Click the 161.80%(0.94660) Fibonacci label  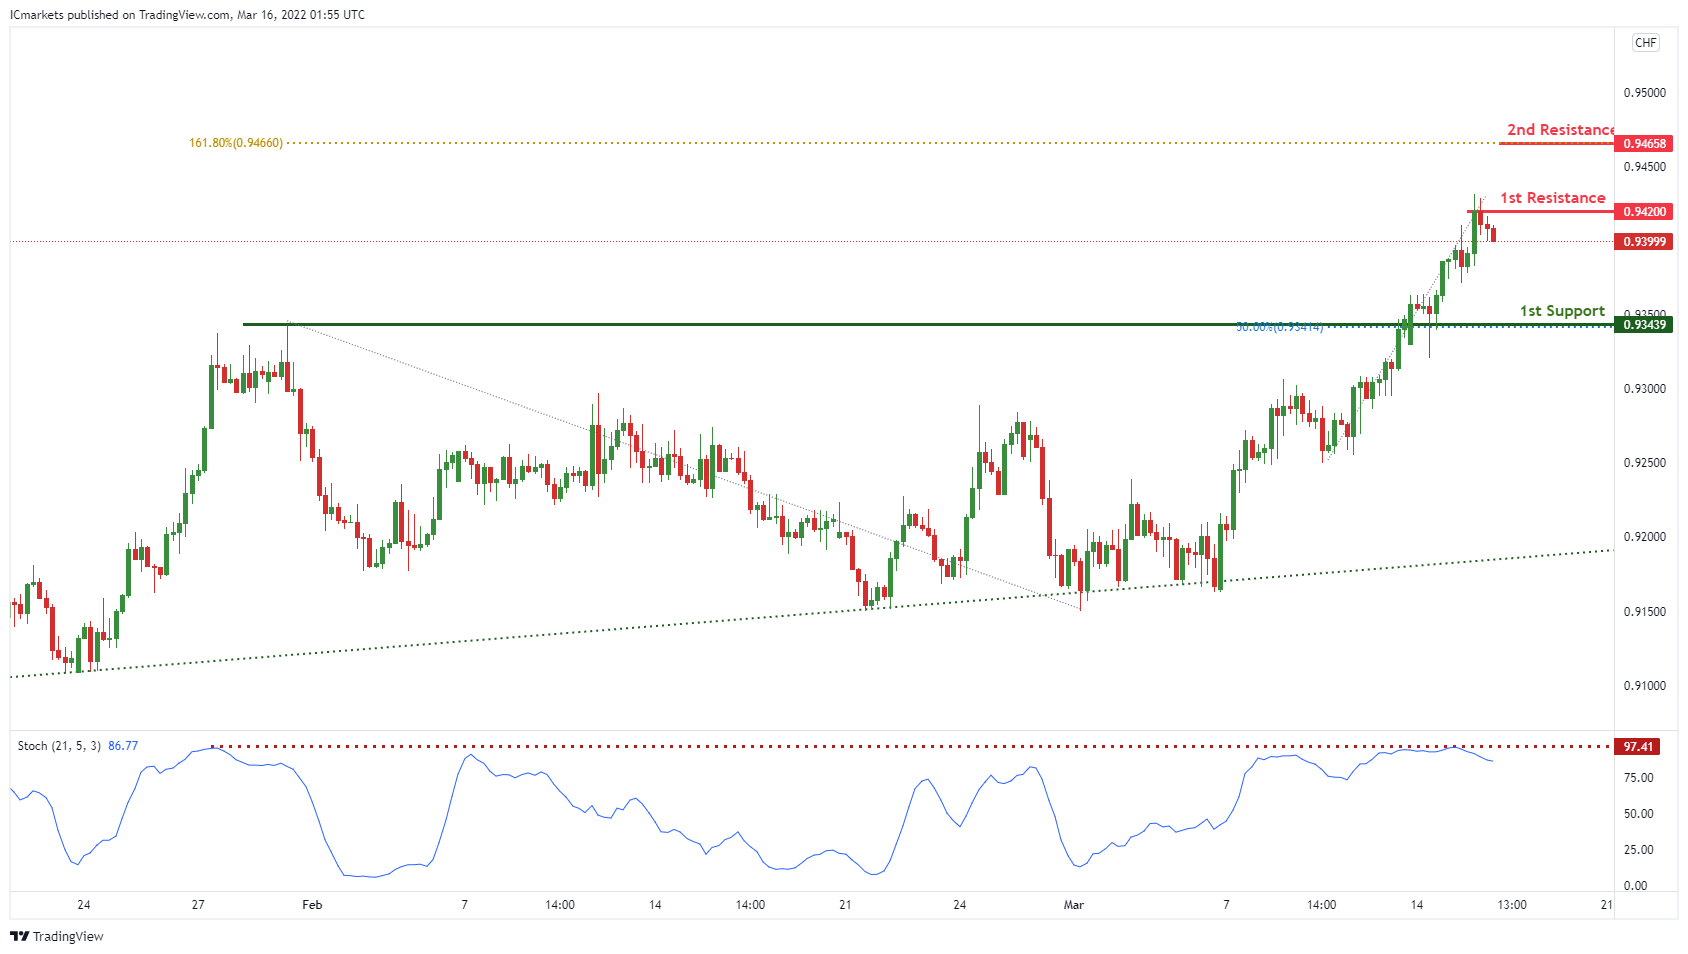click(236, 143)
